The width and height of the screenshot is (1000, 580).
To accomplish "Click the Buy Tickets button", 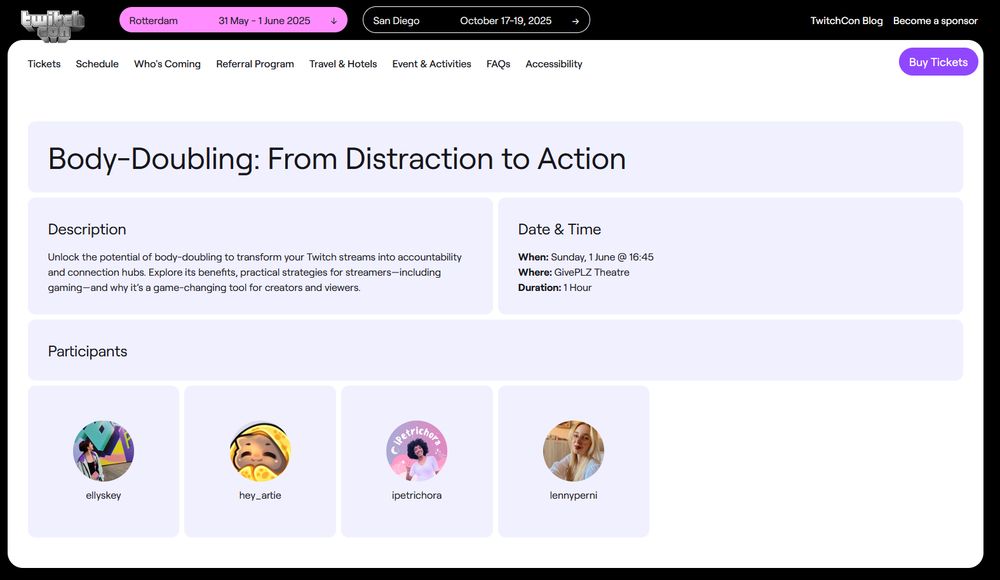I will 938,61.
